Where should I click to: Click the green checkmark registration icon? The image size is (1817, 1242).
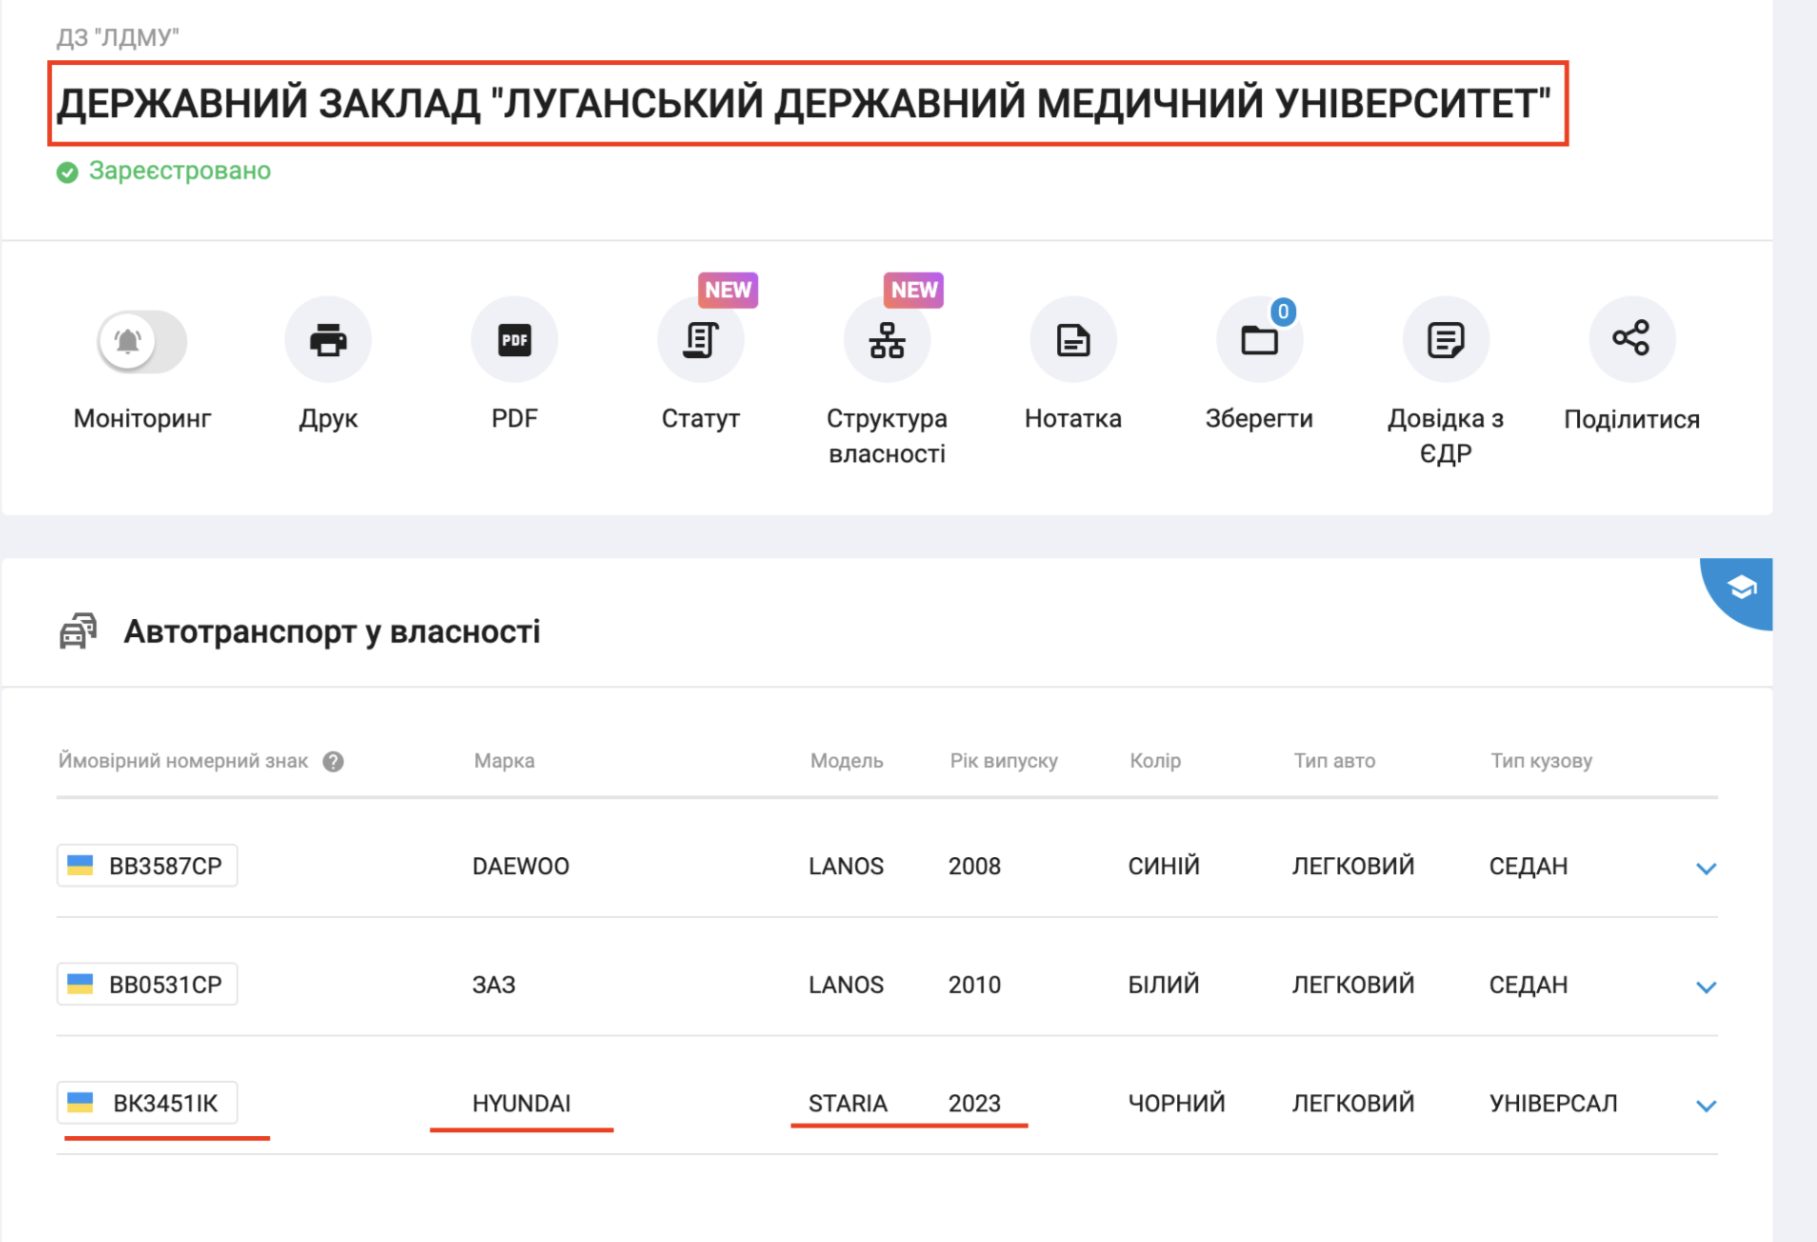pyautogui.click(x=67, y=173)
